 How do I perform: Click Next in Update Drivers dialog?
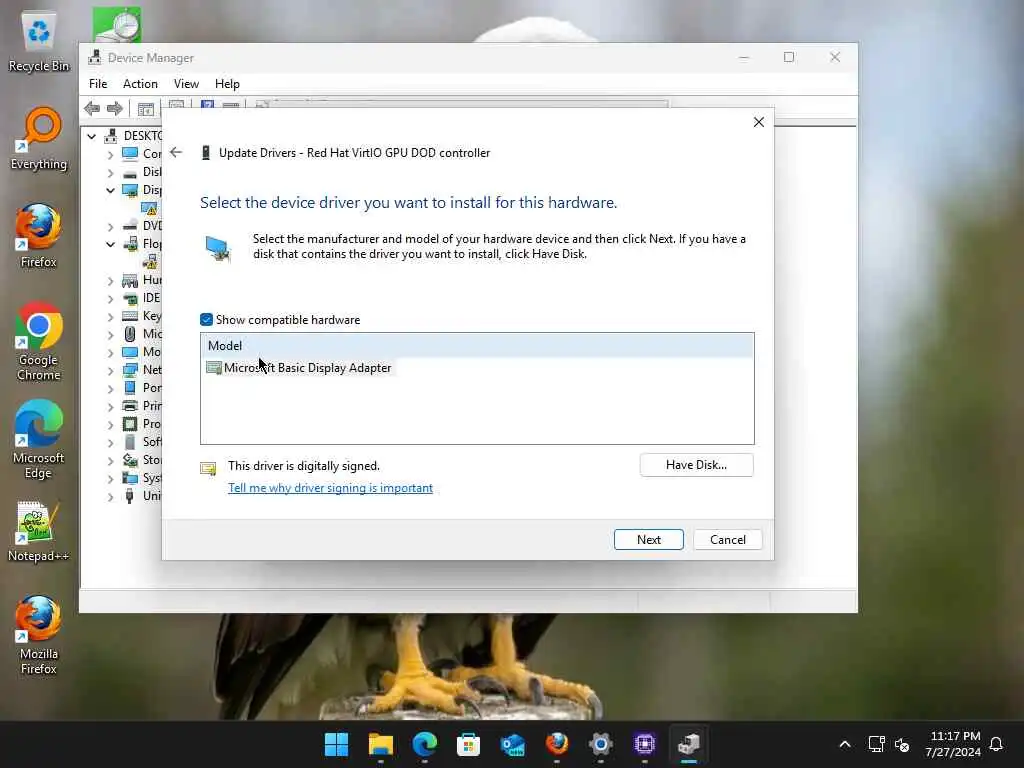coord(648,539)
